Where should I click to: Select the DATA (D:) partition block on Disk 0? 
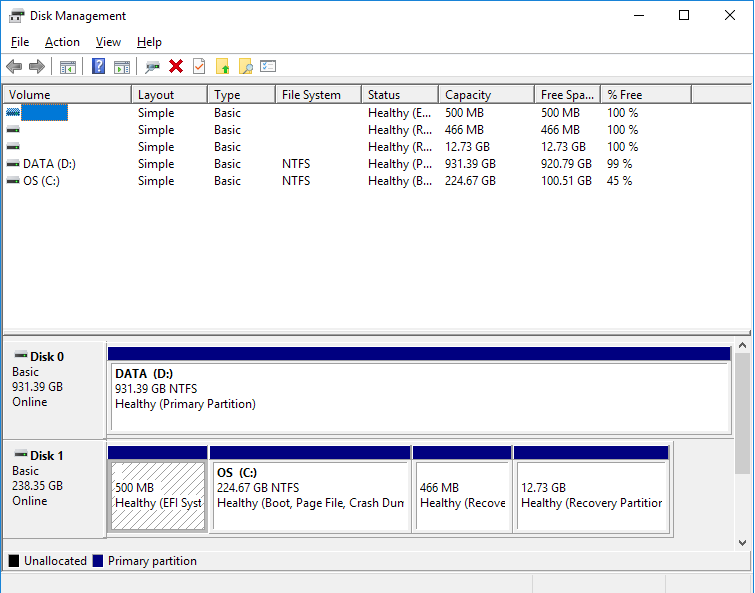pos(419,390)
